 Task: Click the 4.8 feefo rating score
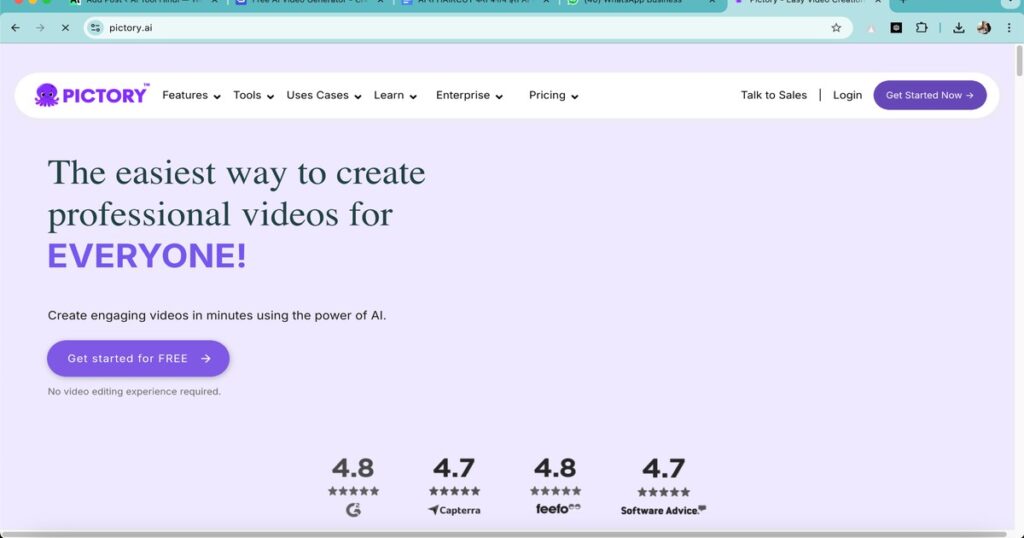[555, 468]
